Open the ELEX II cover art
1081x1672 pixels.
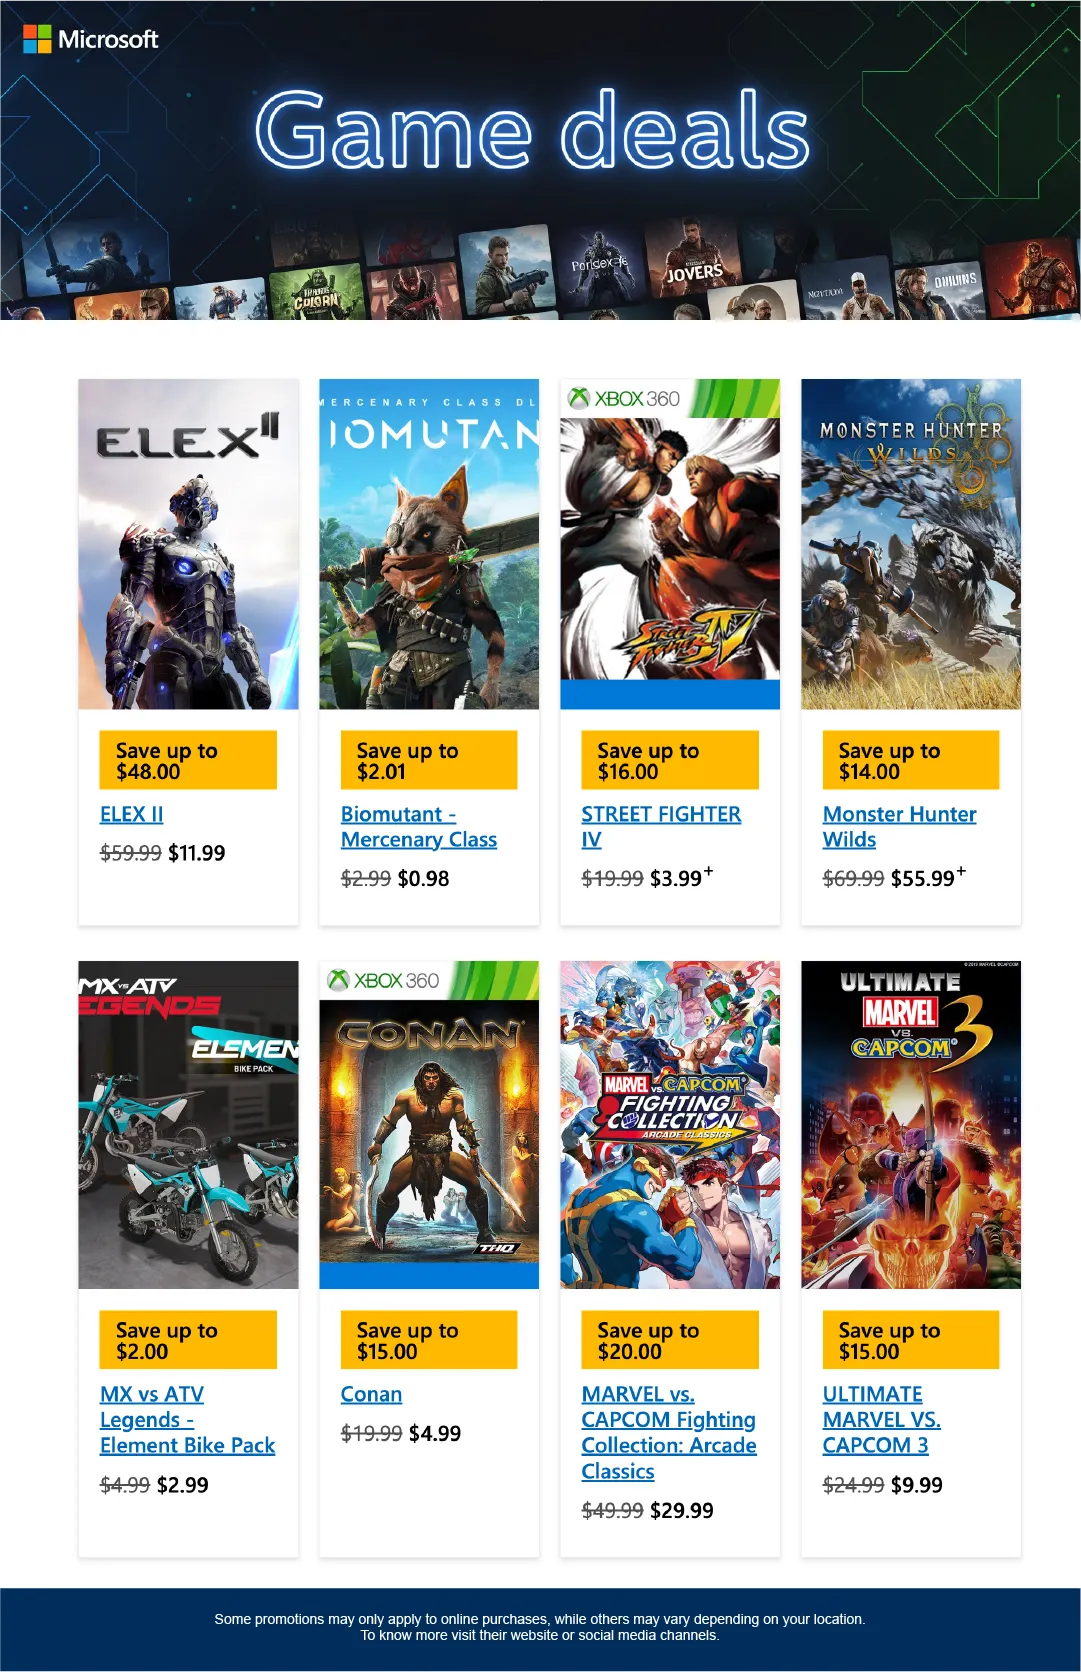[x=189, y=544]
